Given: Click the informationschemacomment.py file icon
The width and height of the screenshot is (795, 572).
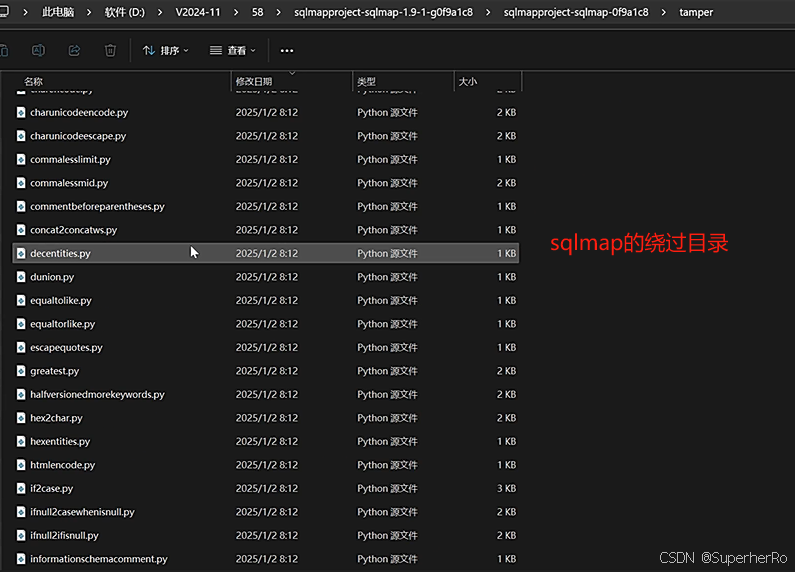Looking at the screenshot, I should point(21,559).
